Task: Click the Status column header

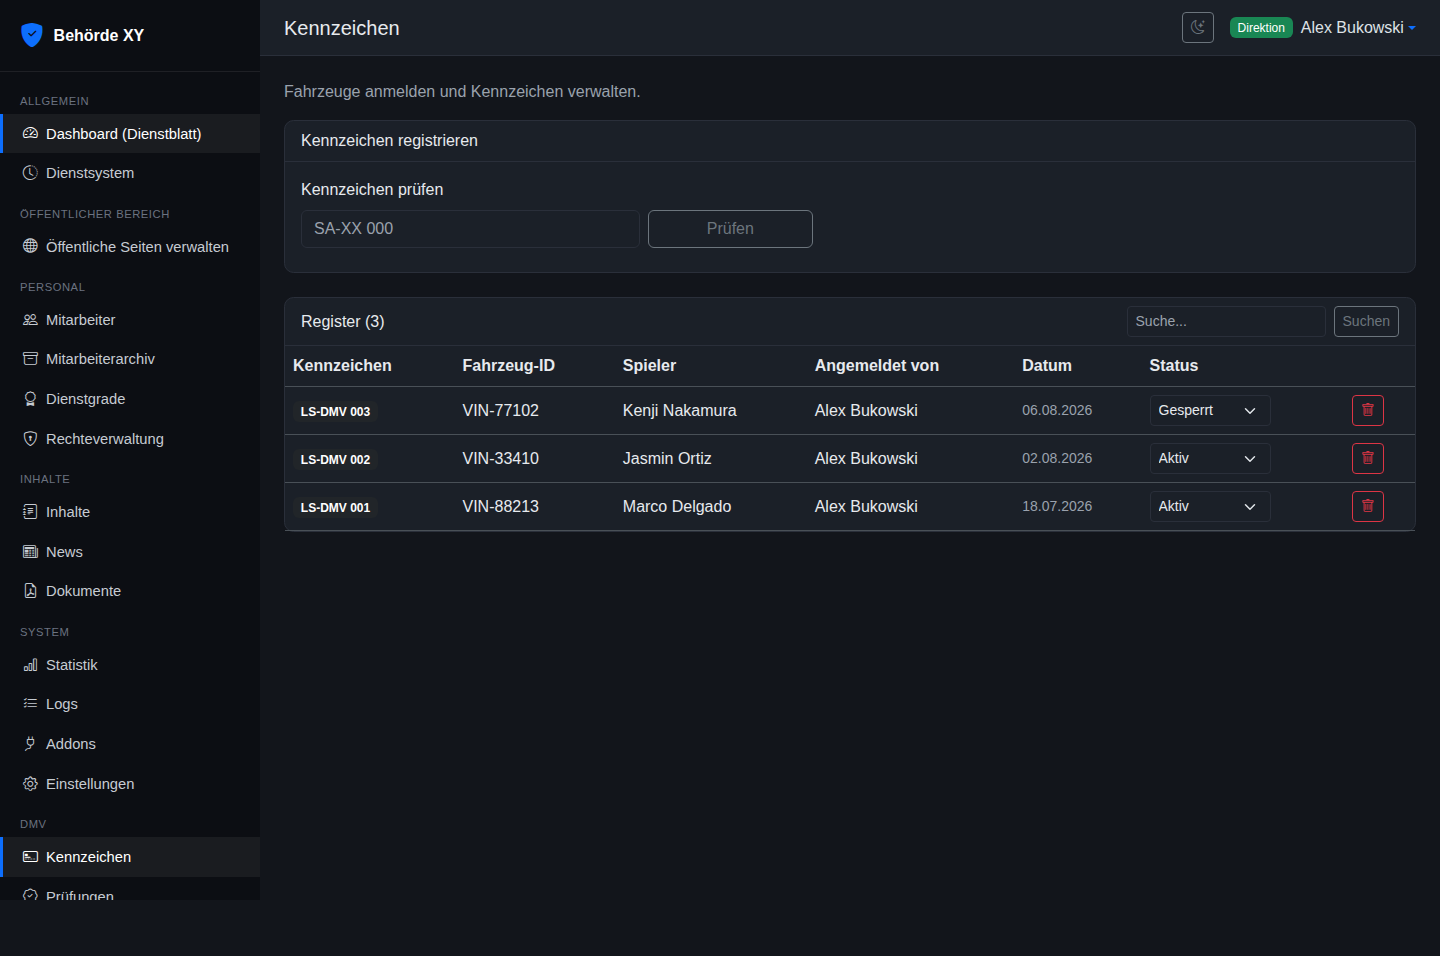Action: (1174, 366)
